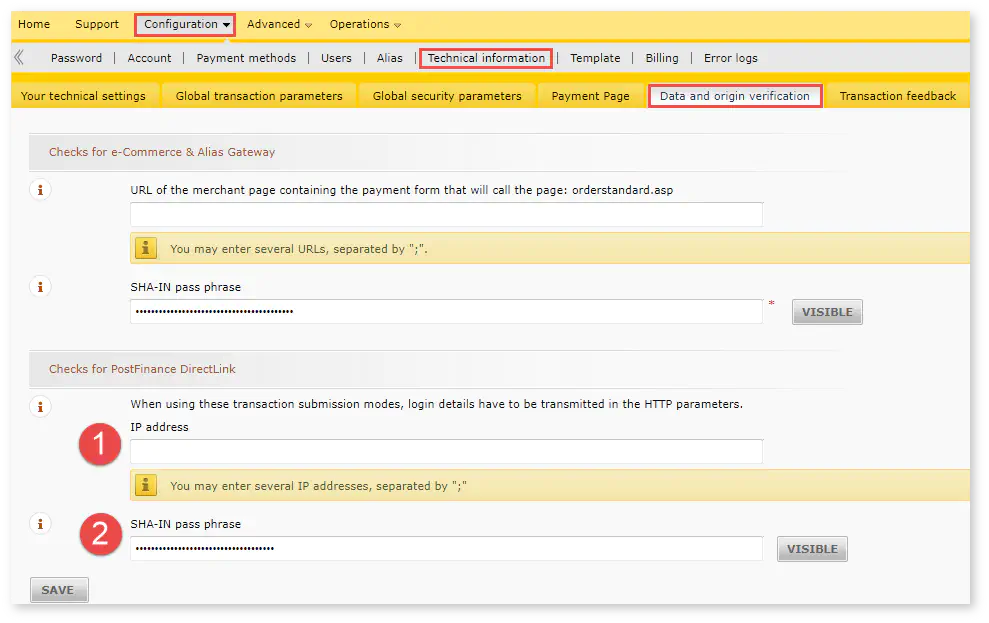Screen dimensions: 989x623
Task: Click the info icon next to the DirectLink login details text
Action: [x=40, y=407]
